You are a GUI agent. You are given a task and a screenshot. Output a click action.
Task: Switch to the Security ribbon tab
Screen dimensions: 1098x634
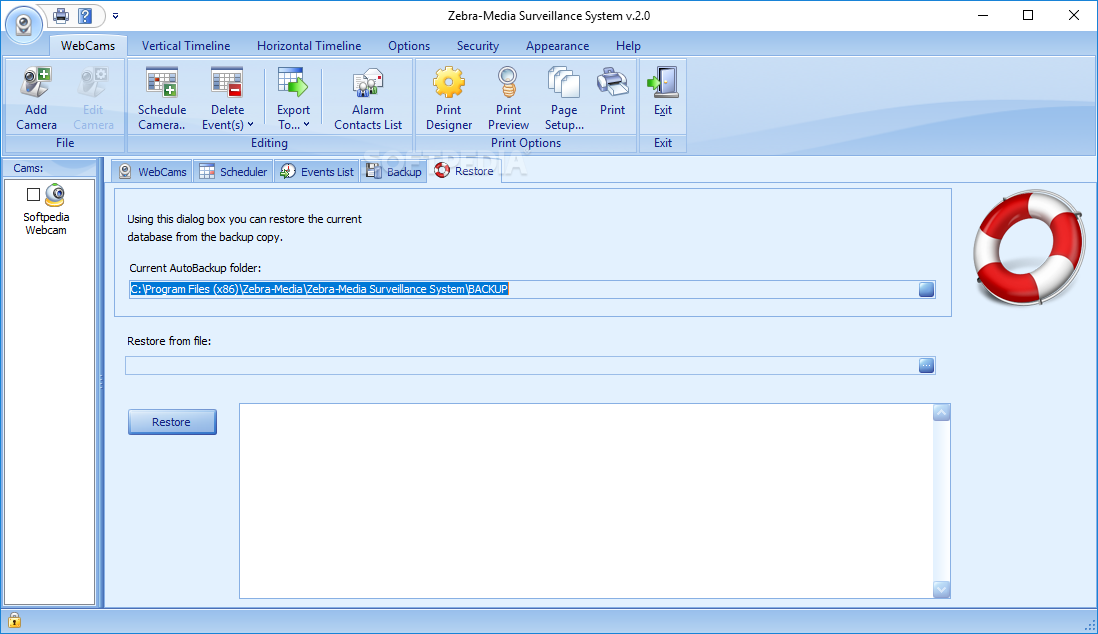pyautogui.click(x=478, y=46)
